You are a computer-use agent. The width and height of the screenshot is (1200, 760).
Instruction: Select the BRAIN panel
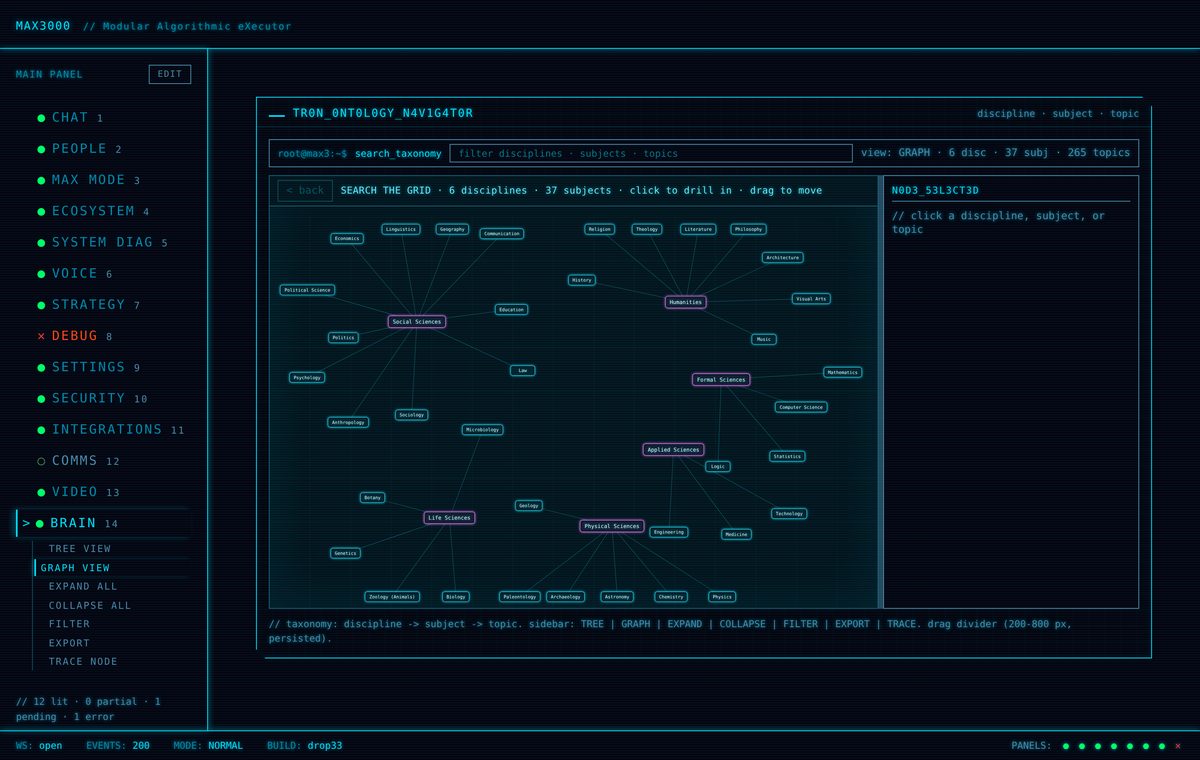[x=103, y=523]
